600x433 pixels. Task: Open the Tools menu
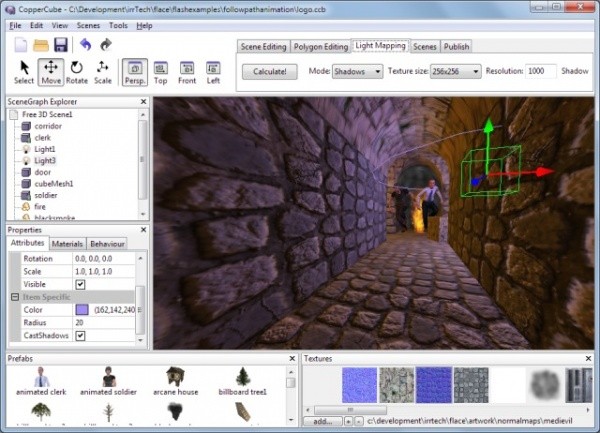[x=118, y=26]
